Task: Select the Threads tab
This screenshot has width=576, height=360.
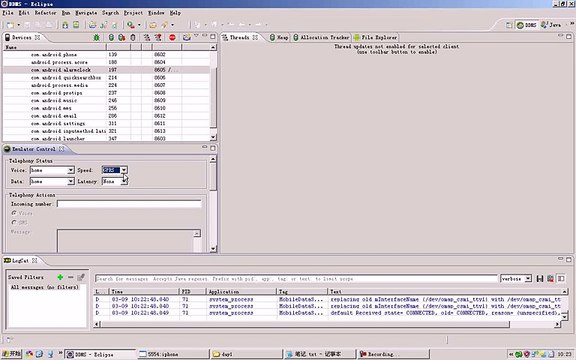Action: pos(240,37)
